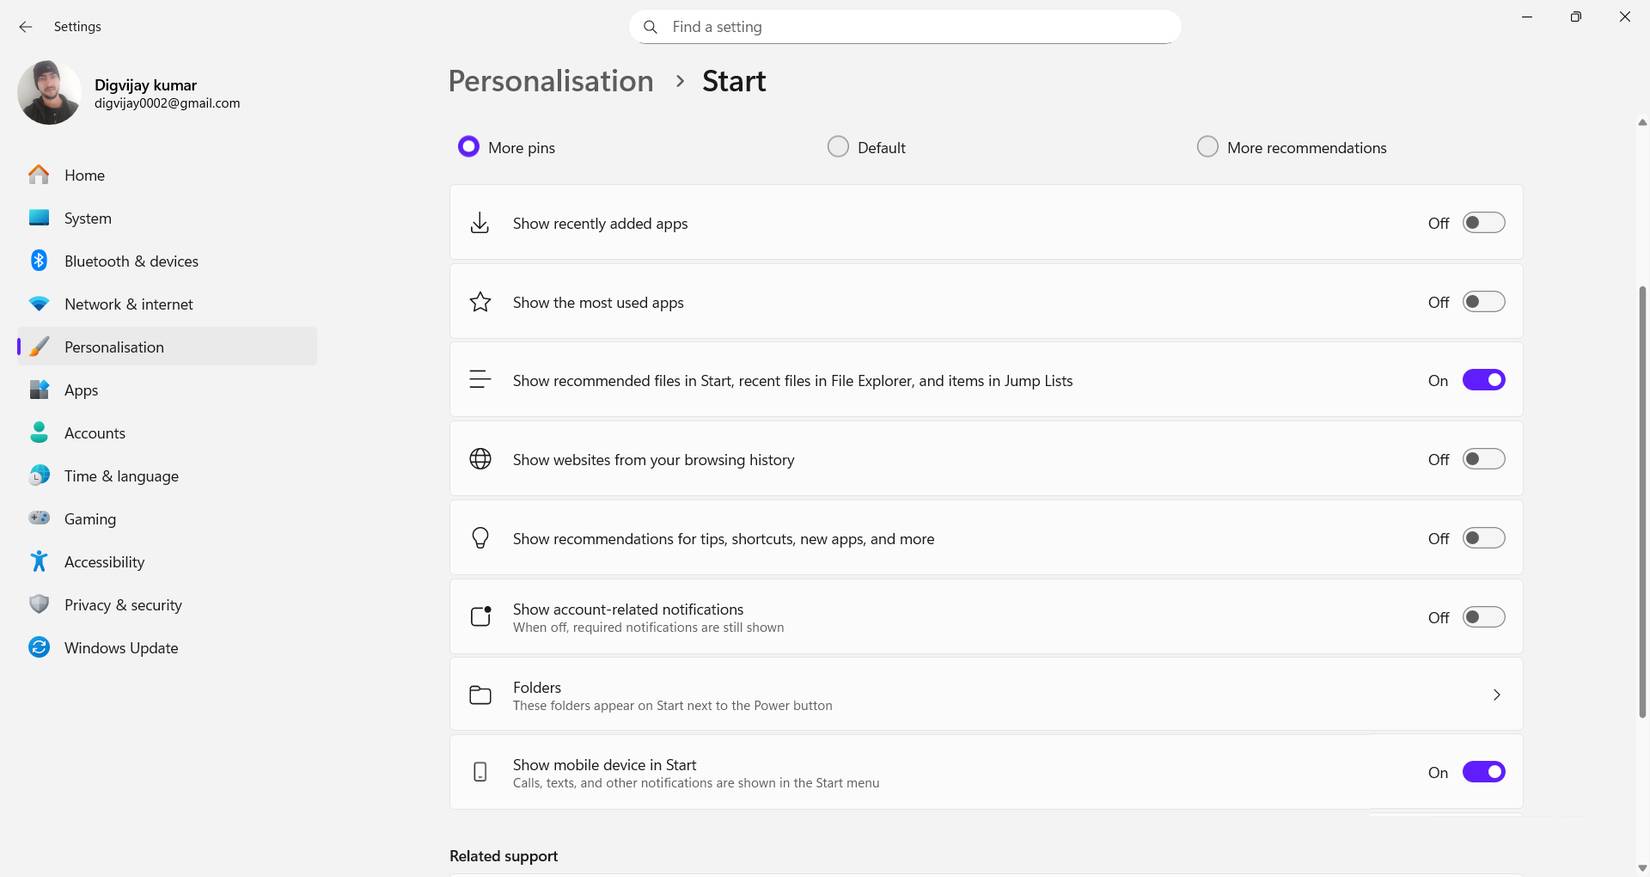
Task: Click the Privacy & security shield icon
Action: [x=39, y=605]
